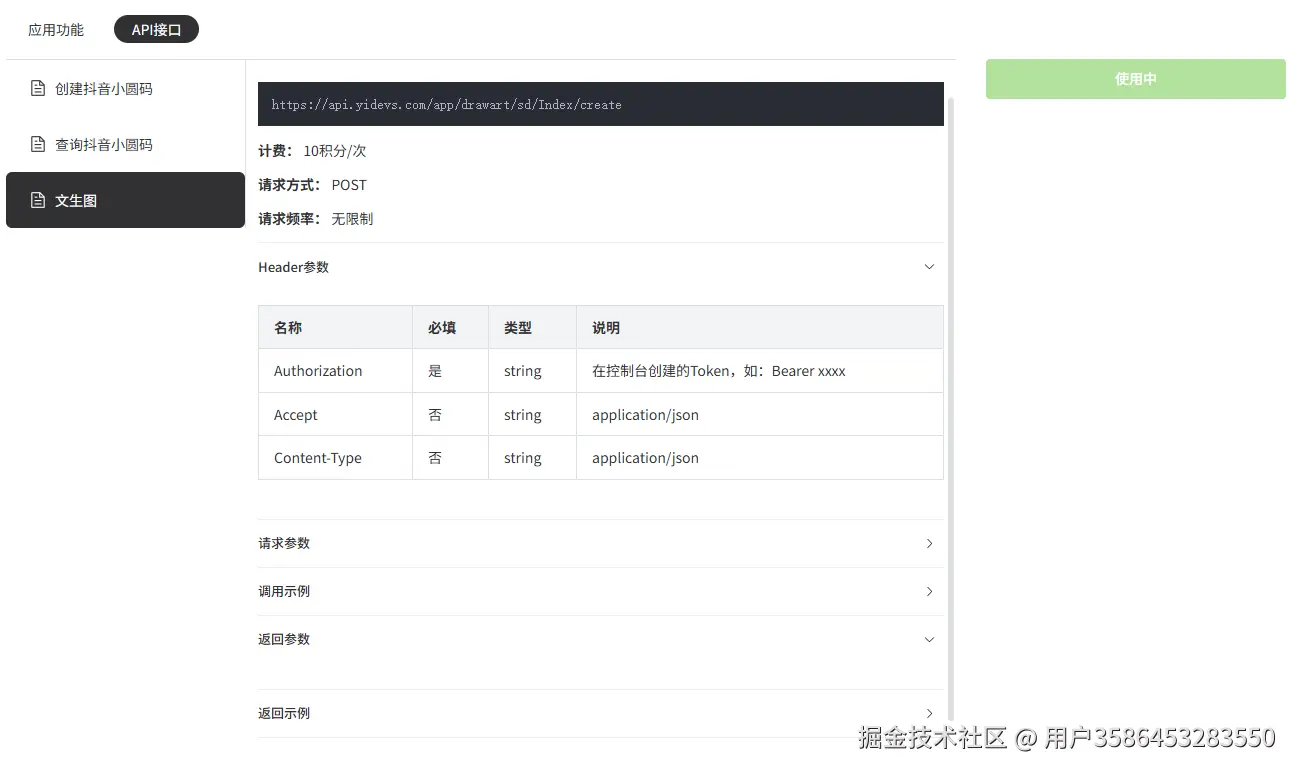Screen dimensions: 1297x773
Task: Click string type in Content-Type row
Action: [523, 458]
